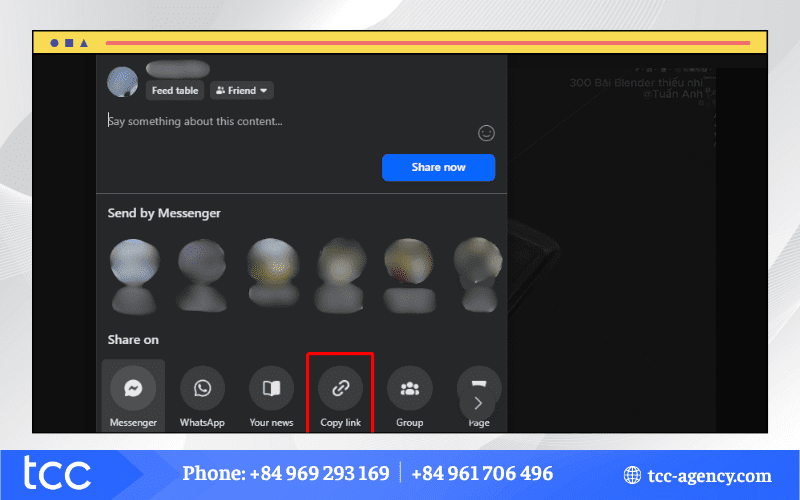Click the Say something about this content field
This screenshot has width=800, height=500.
tap(195, 121)
